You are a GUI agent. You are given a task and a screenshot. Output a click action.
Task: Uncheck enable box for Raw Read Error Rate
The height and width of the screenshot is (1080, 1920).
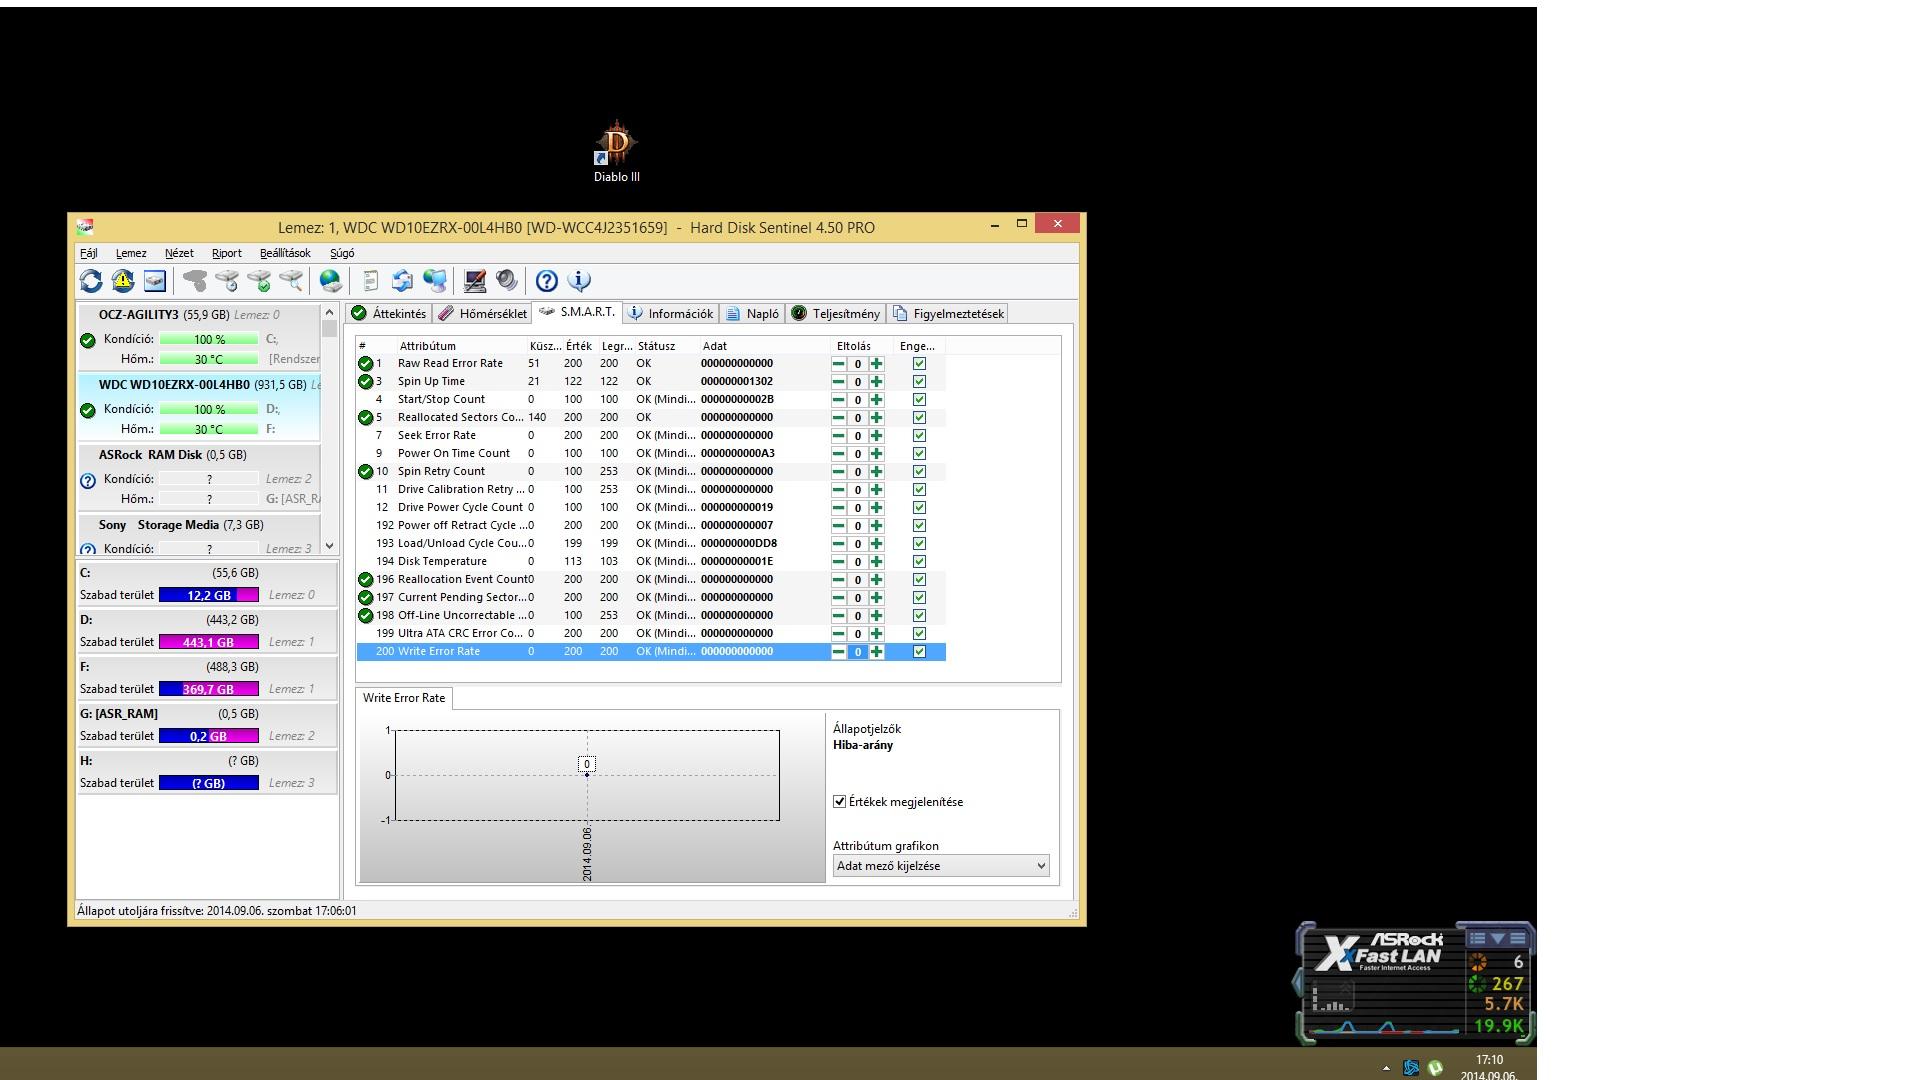click(x=919, y=364)
